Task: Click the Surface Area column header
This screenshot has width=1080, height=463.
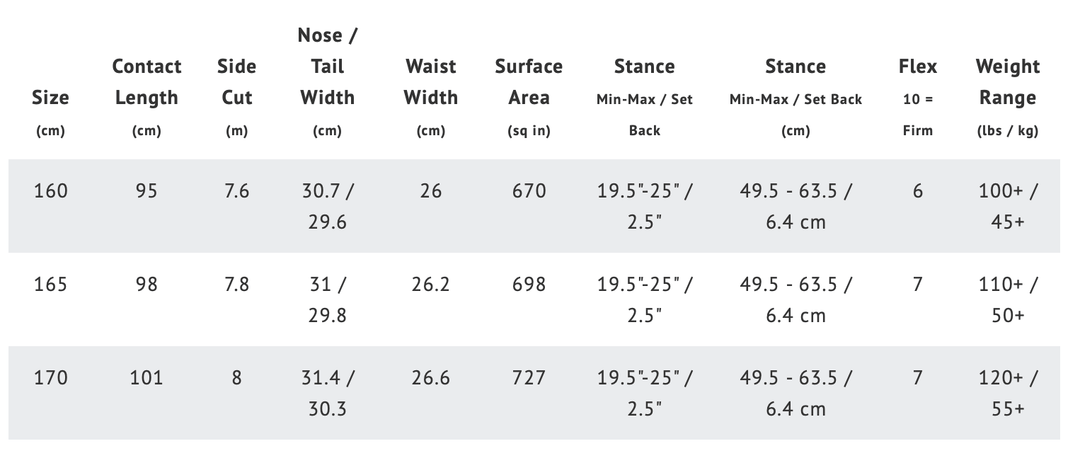Action: tap(528, 82)
